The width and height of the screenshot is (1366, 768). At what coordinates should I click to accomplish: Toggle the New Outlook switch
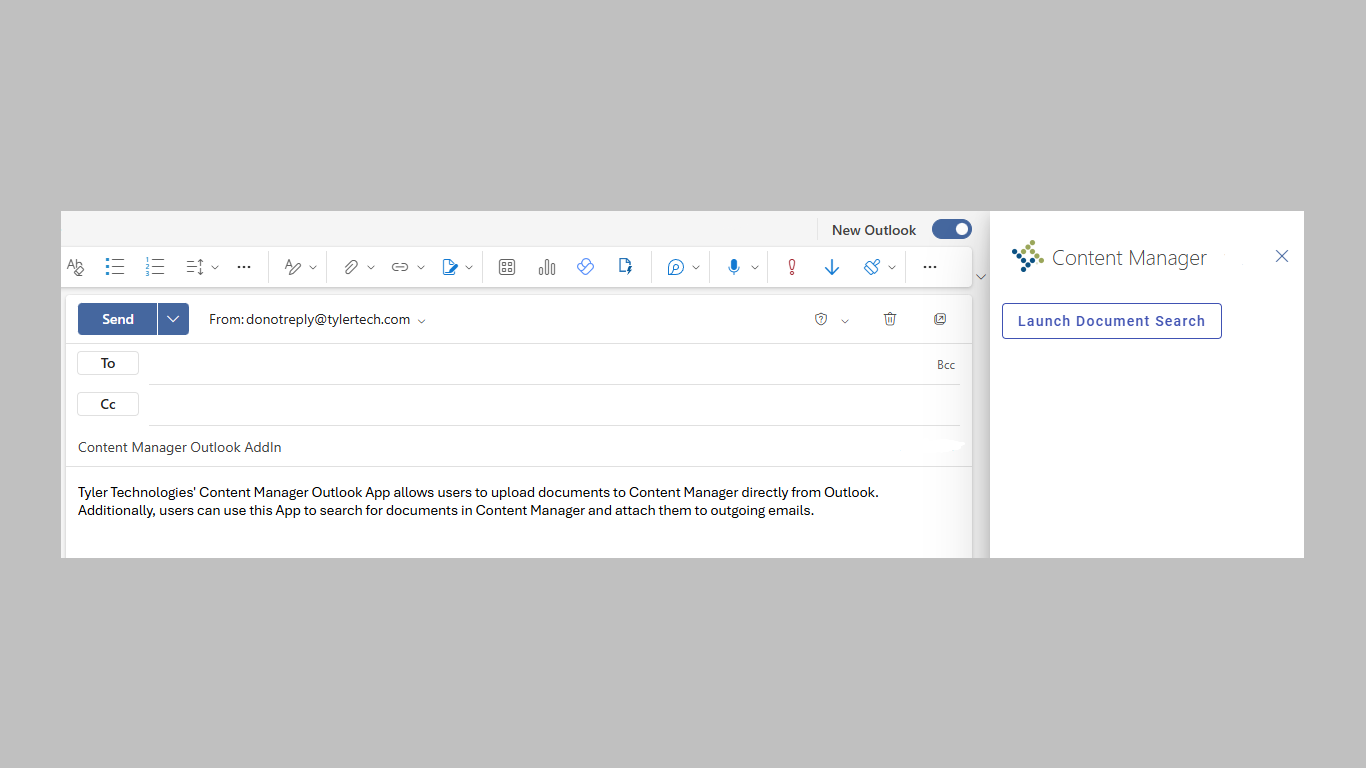(x=952, y=229)
